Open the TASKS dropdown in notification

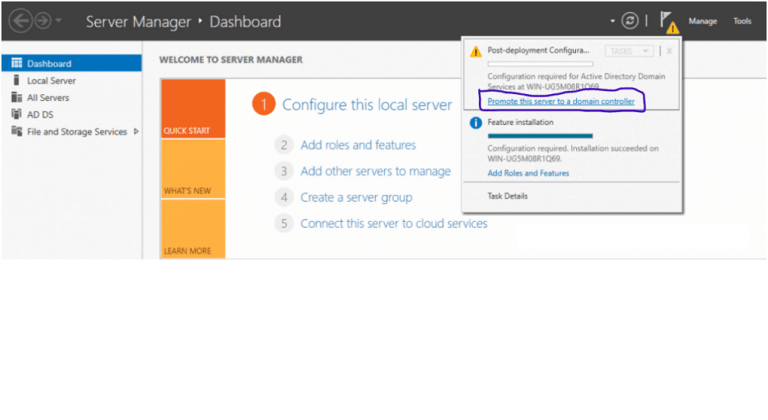[629, 51]
